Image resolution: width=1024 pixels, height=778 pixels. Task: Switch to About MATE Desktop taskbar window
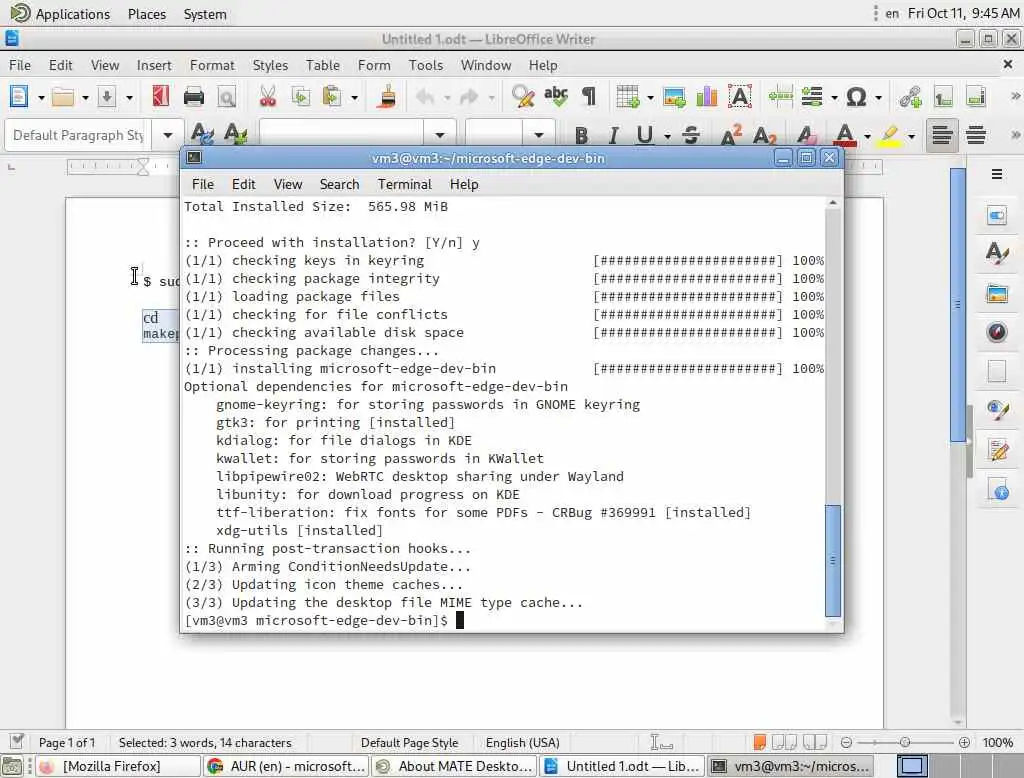(455, 766)
